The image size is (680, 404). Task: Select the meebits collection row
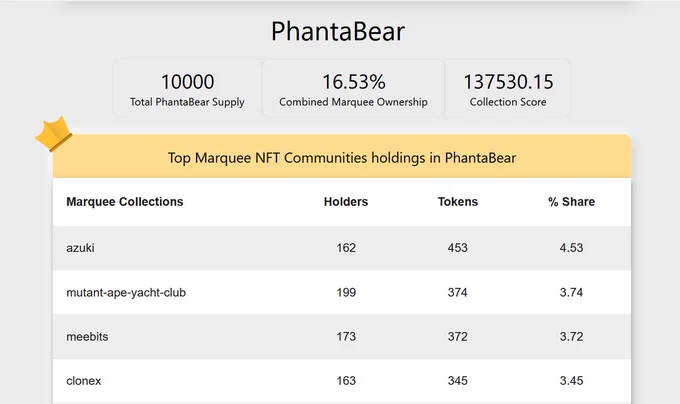pos(342,337)
